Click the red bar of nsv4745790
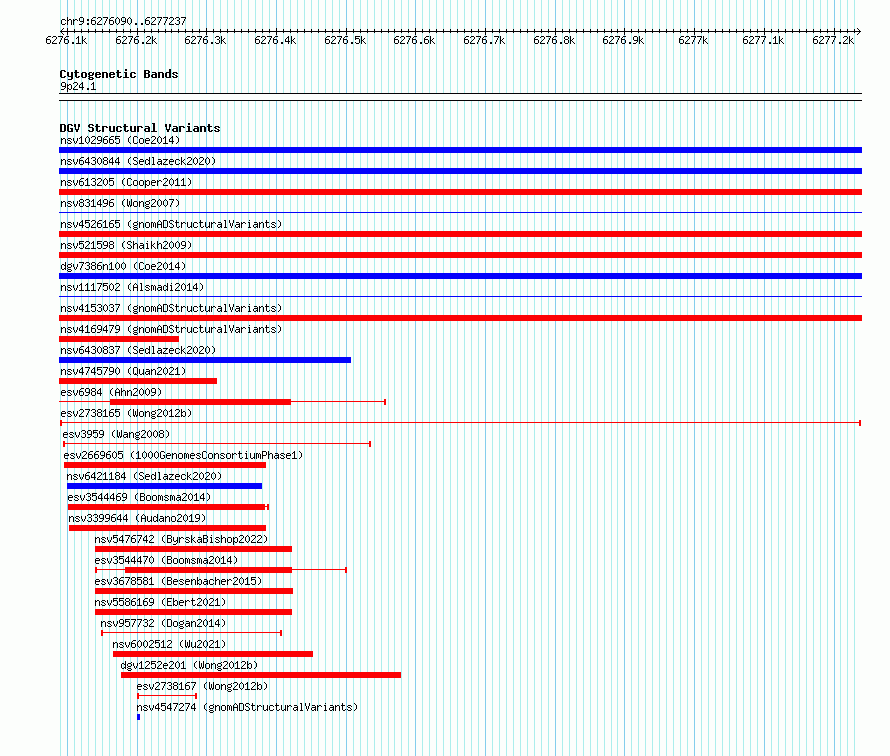This screenshot has height=756, width=890. click(138, 381)
